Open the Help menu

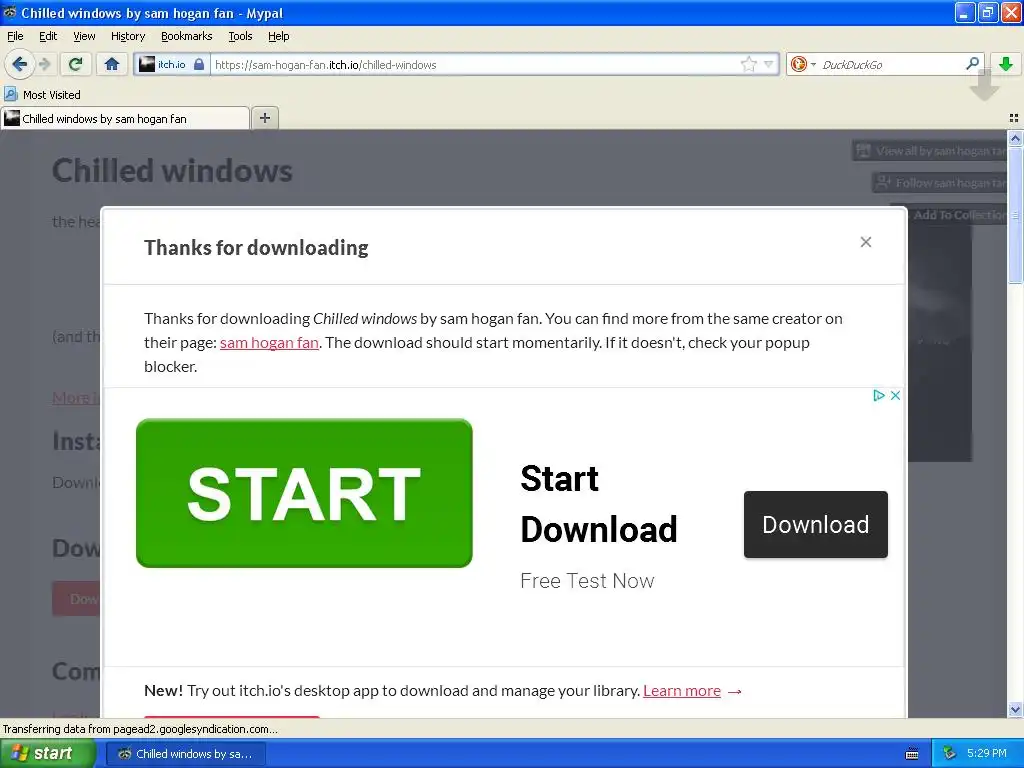(278, 36)
